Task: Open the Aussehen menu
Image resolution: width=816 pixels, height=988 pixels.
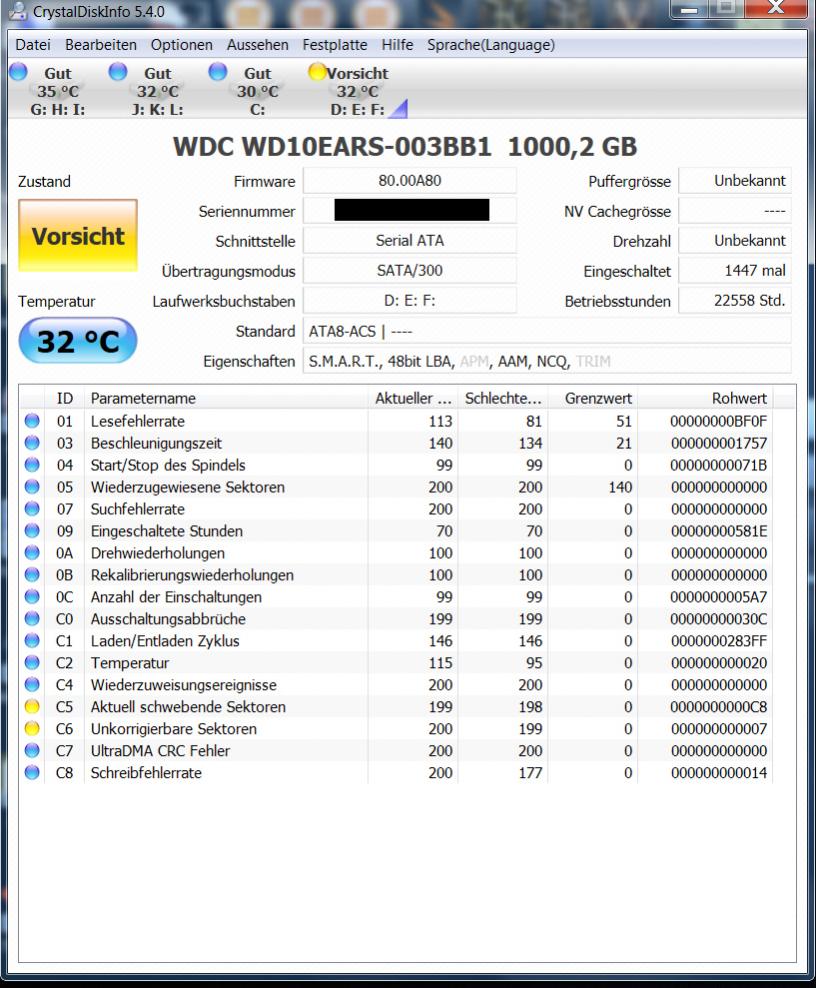Action: [258, 45]
